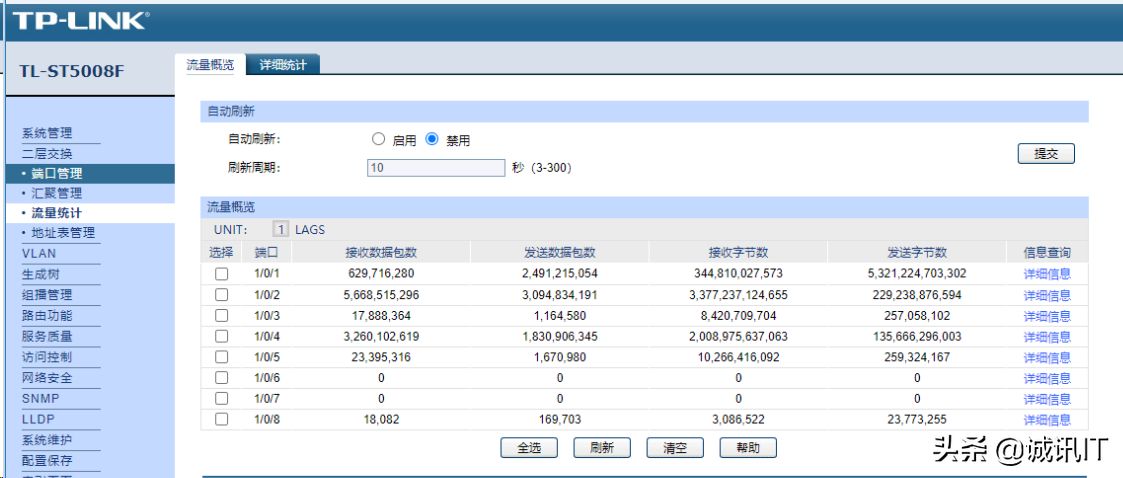Click the 刷新周期 input field
1123x478 pixels.
(x=436, y=168)
